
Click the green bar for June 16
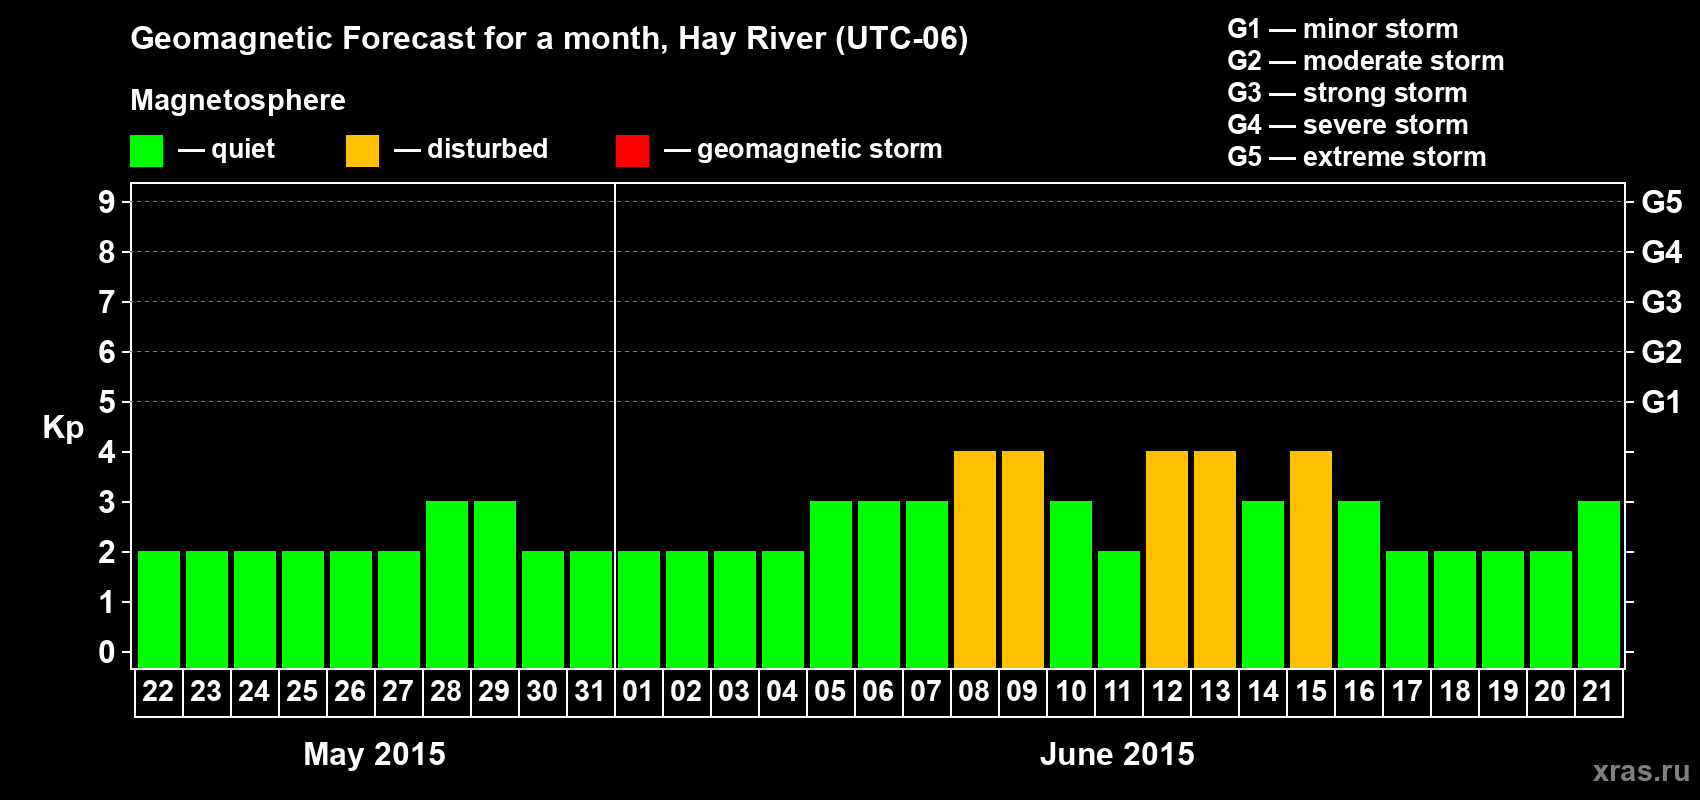pos(1359,585)
